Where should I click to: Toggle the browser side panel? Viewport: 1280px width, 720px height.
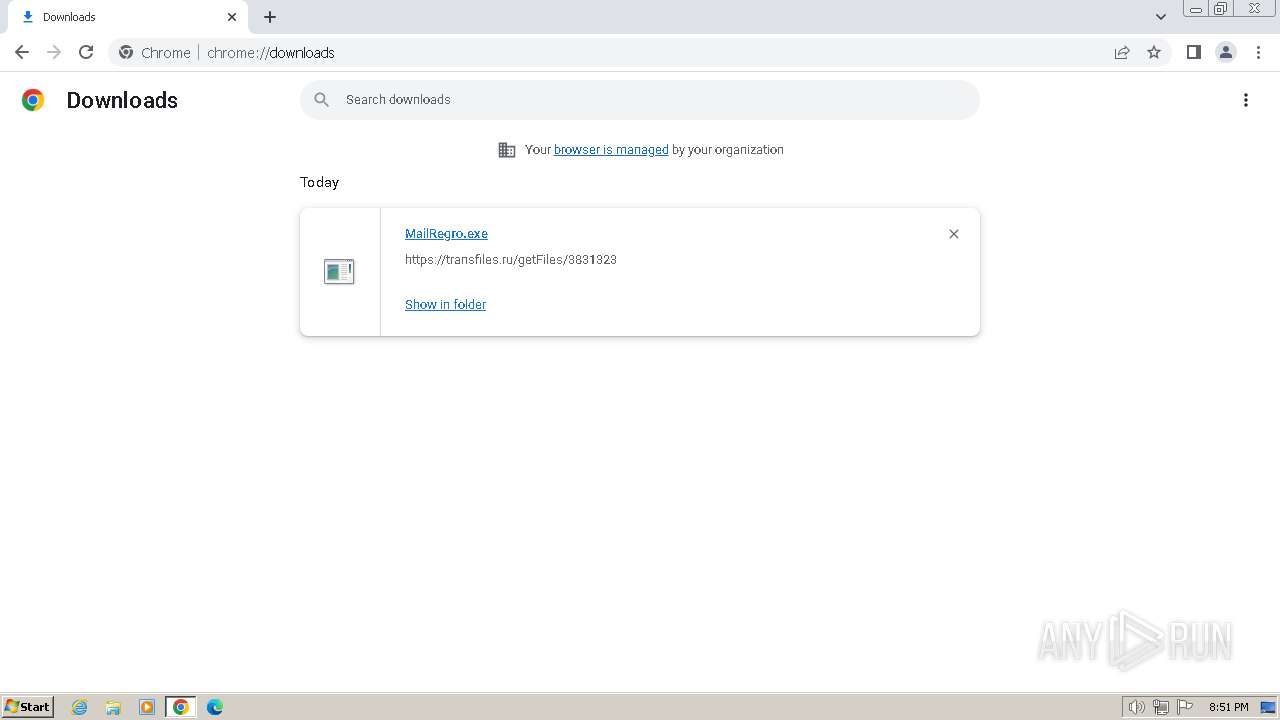pyautogui.click(x=1193, y=52)
